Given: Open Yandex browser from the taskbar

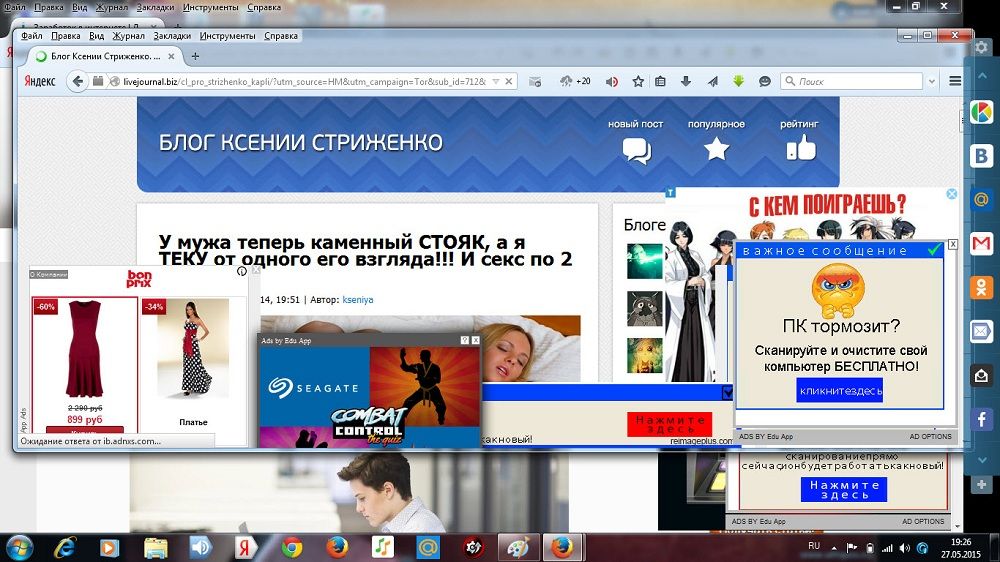Looking at the screenshot, I should point(246,547).
